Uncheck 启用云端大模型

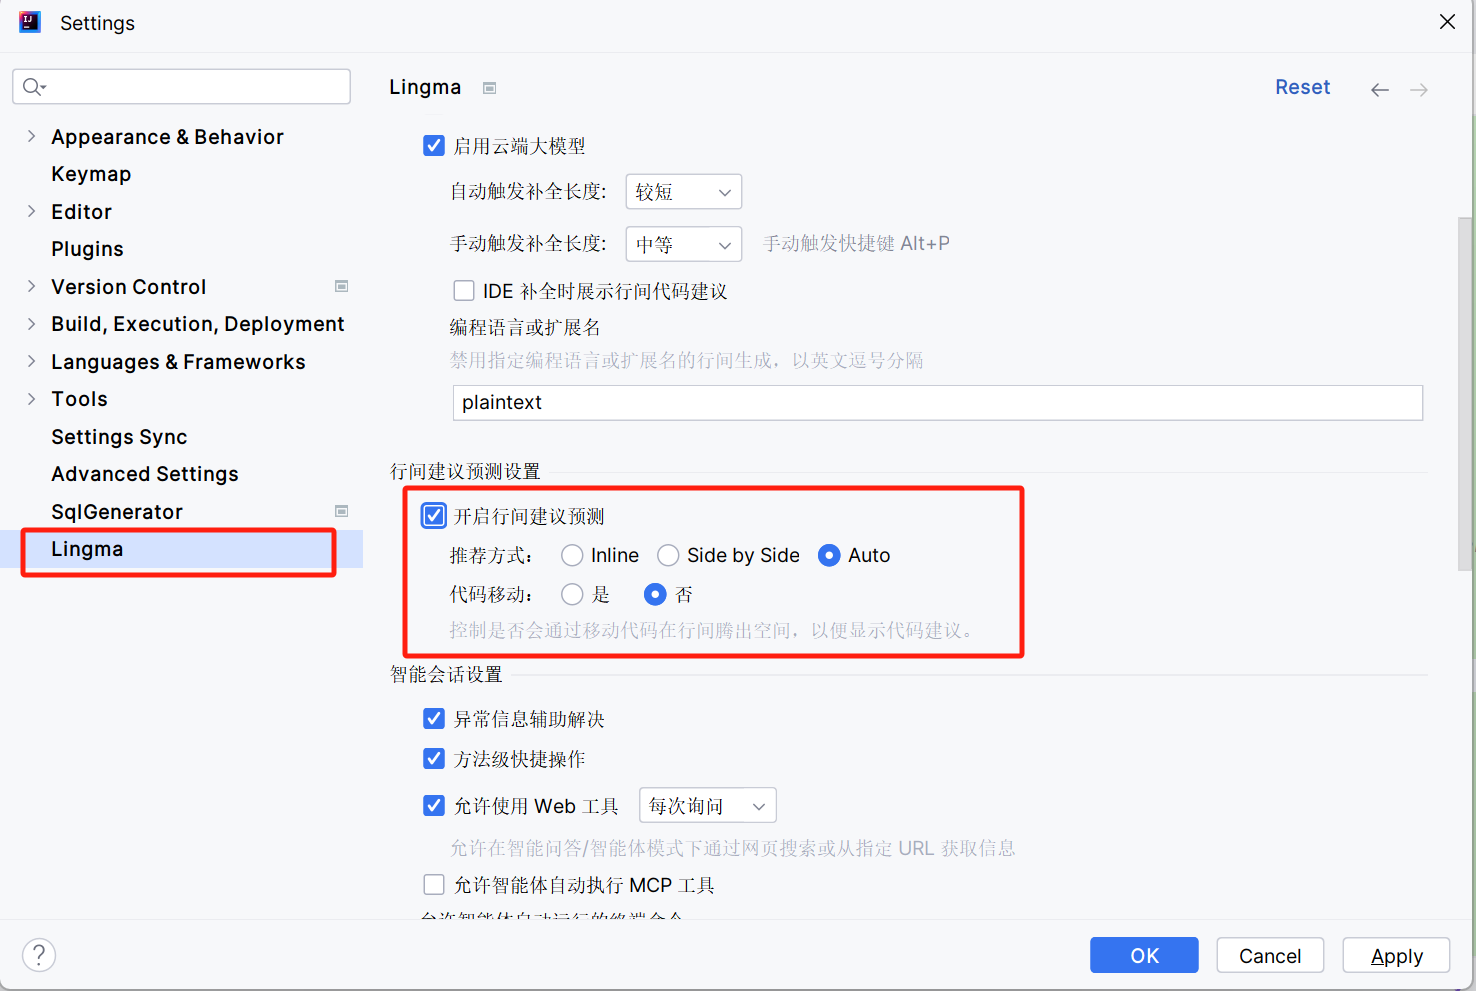tap(433, 145)
